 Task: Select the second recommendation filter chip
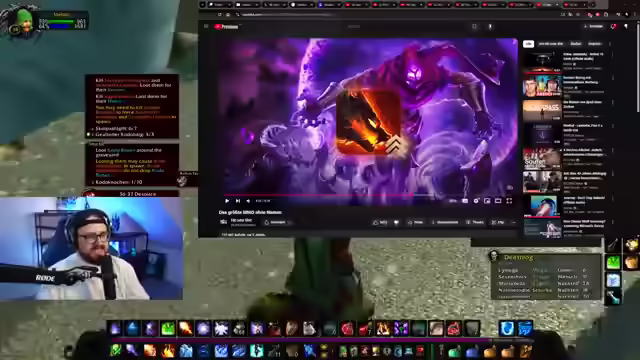click(551, 44)
